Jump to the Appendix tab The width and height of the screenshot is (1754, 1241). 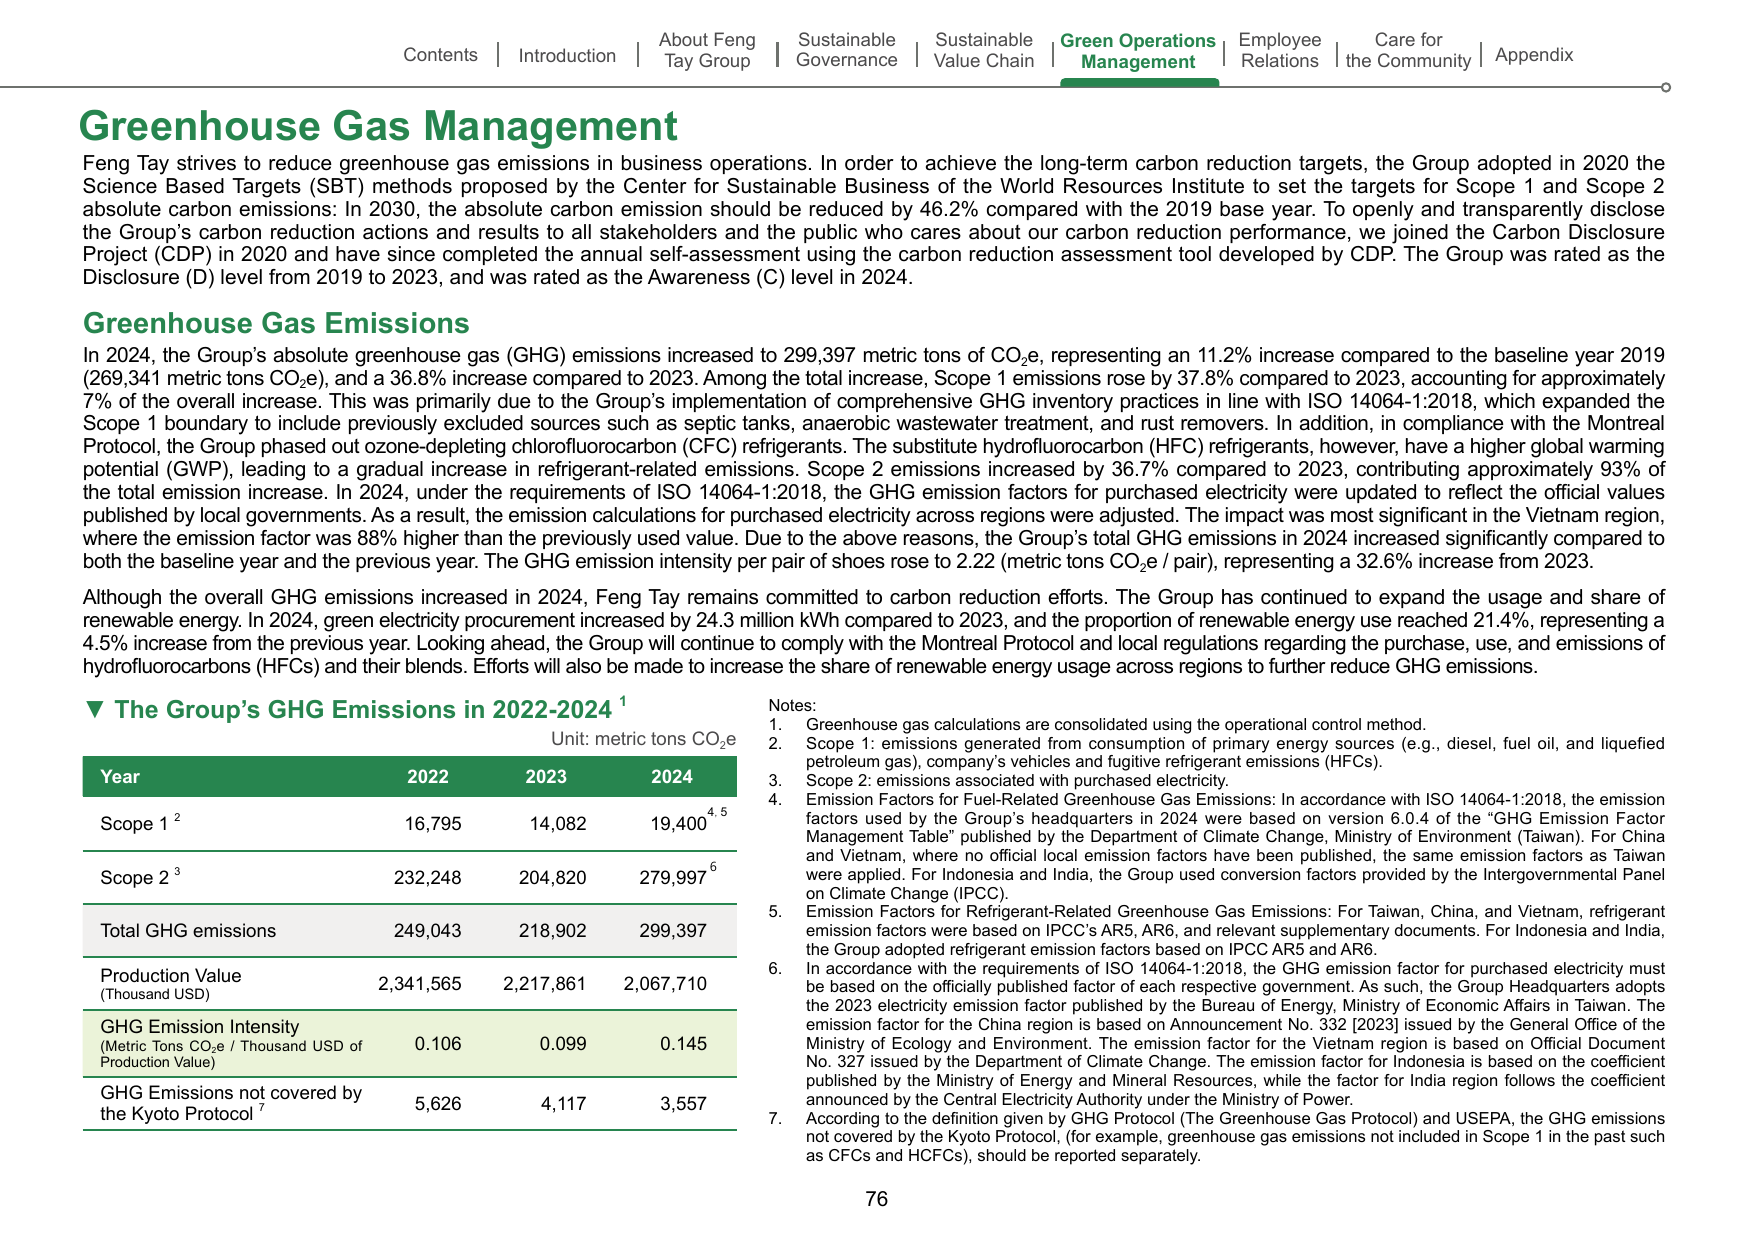(x=1534, y=55)
